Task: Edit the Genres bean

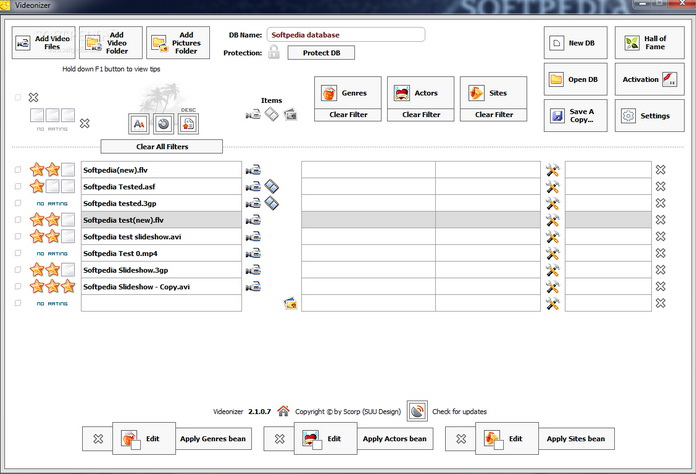Action: [144, 438]
